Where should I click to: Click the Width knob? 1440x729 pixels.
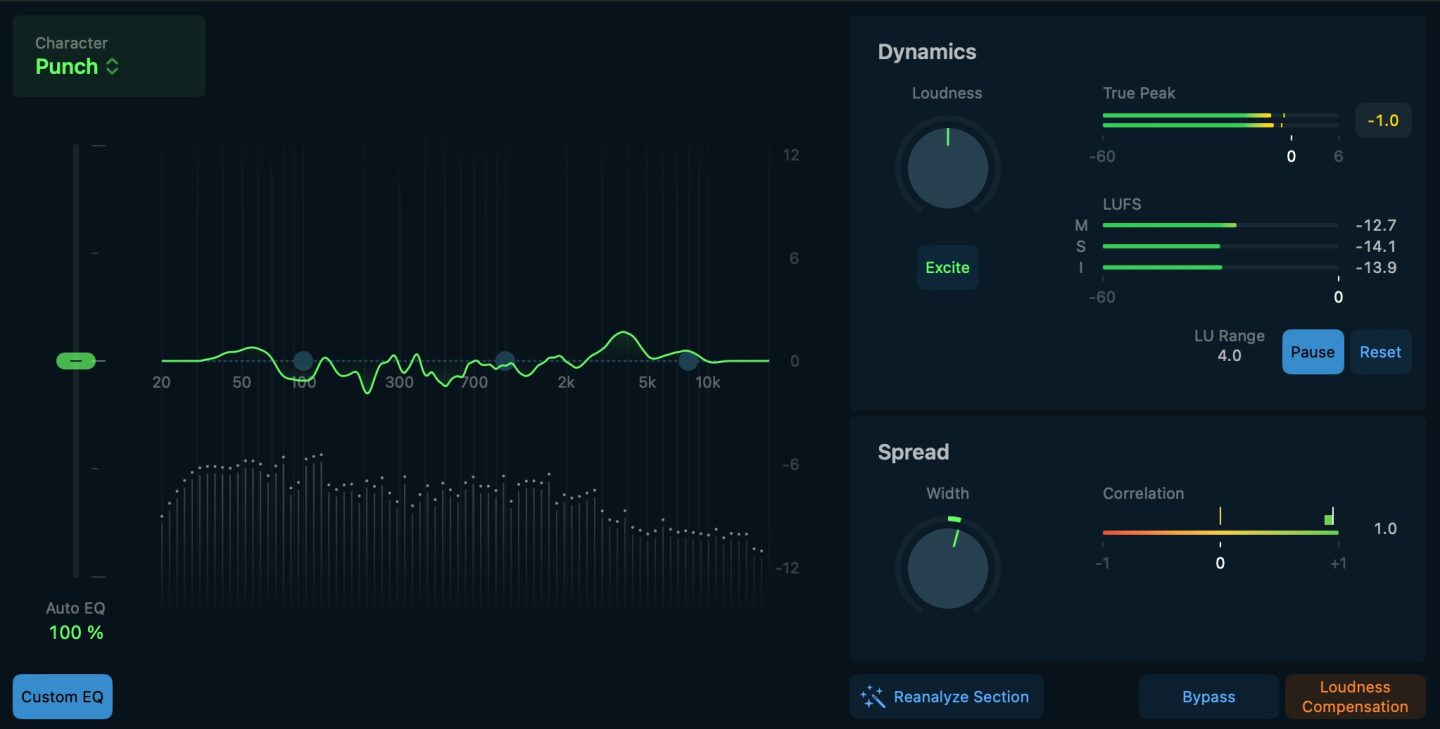[x=947, y=568]
